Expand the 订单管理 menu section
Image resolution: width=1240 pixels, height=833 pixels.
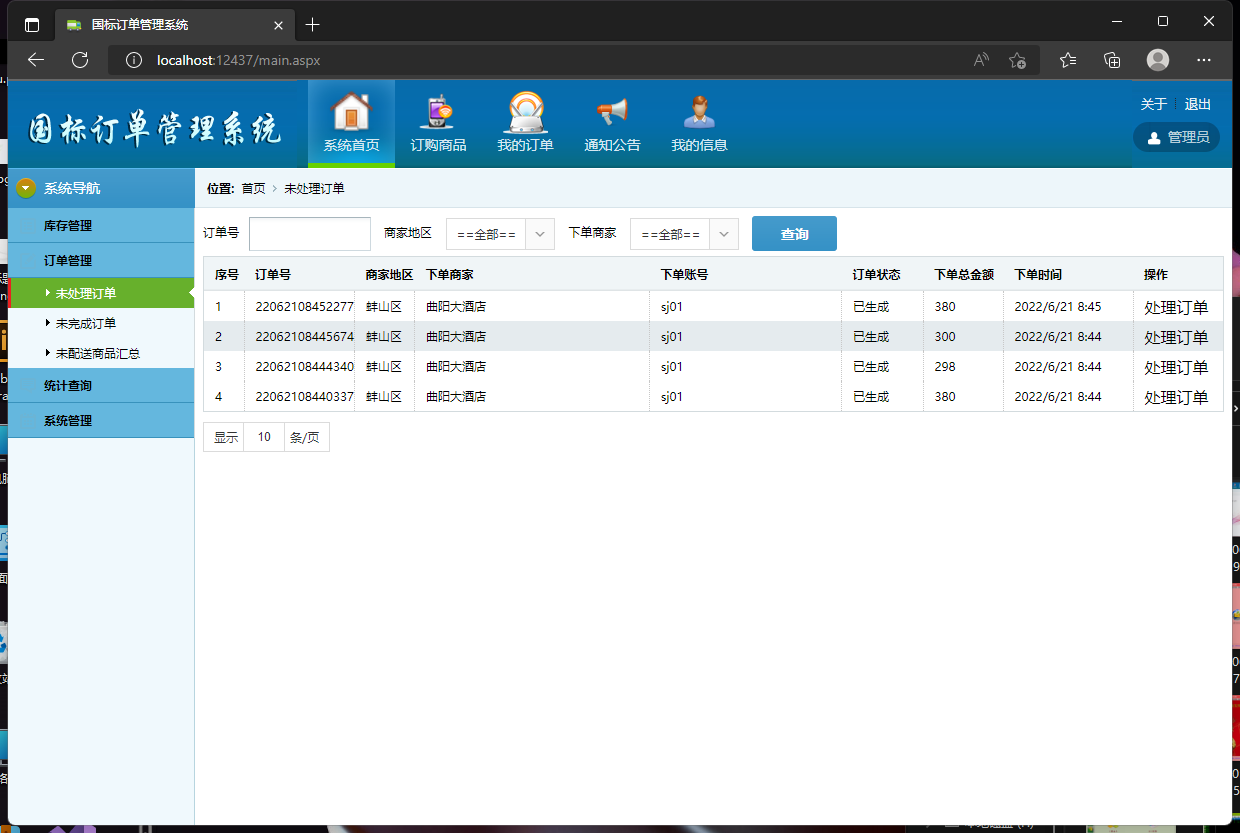coord(101,260)
